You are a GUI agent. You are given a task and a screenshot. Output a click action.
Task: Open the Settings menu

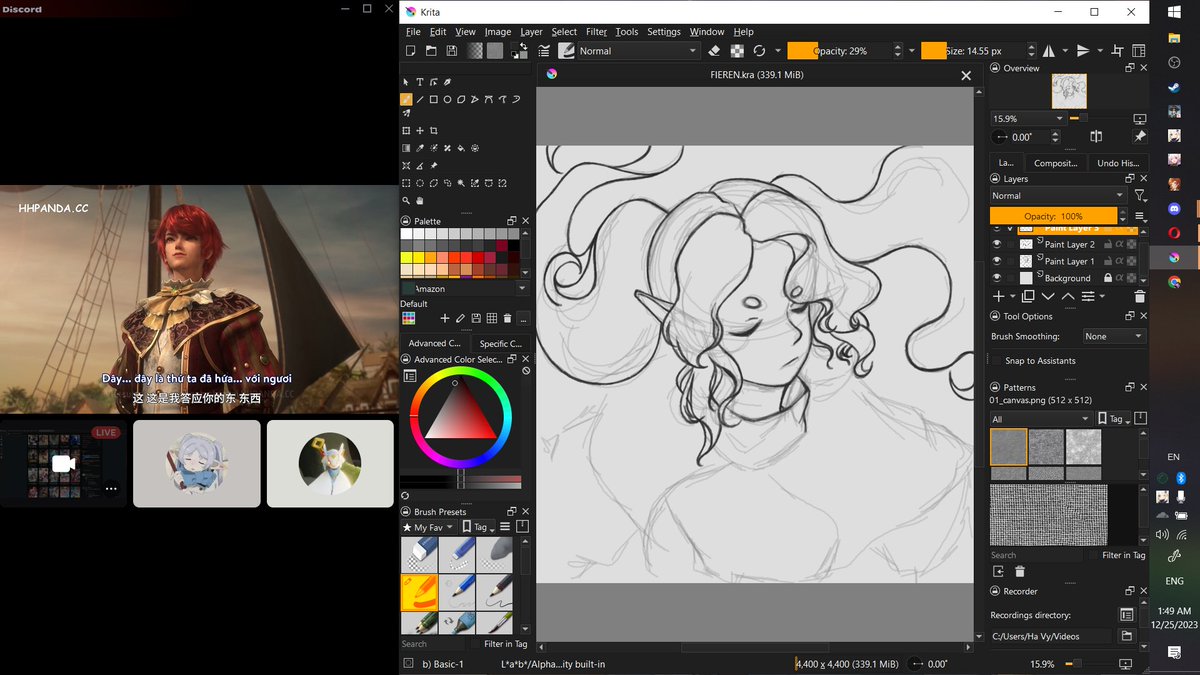663,32
